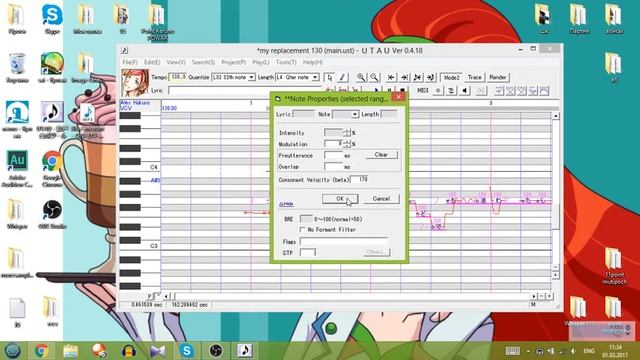Viewport: 640px width, 360px height.
Task: Click the Consonant Velocity field showing 179
Action: pos(360,180)
